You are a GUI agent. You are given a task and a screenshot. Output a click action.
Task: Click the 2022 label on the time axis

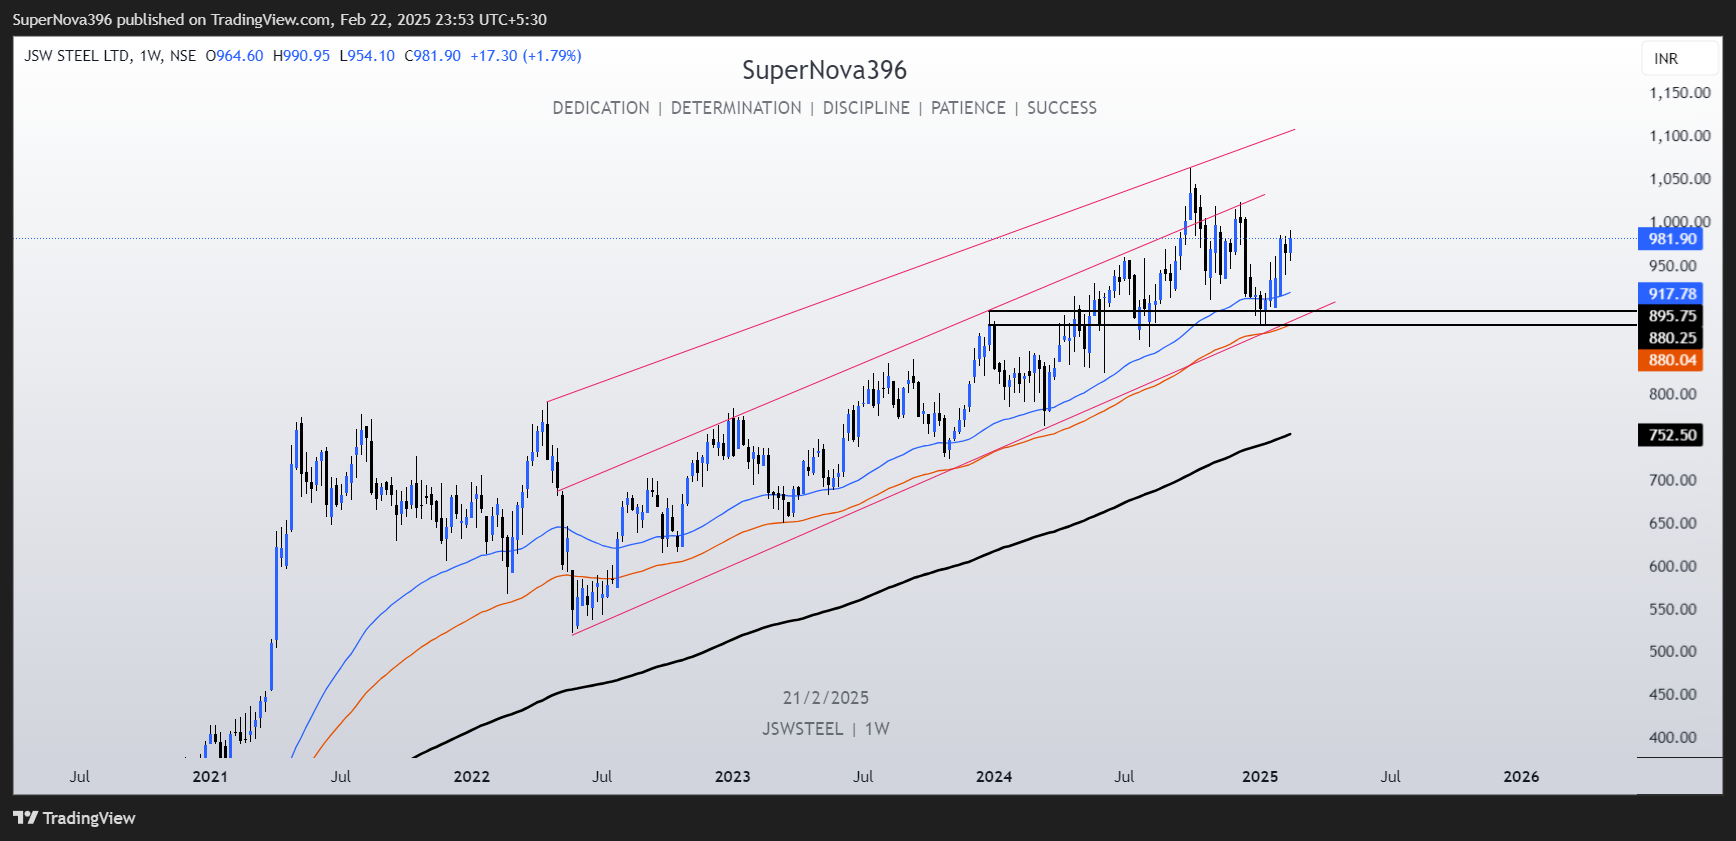[x=471, y=777]
